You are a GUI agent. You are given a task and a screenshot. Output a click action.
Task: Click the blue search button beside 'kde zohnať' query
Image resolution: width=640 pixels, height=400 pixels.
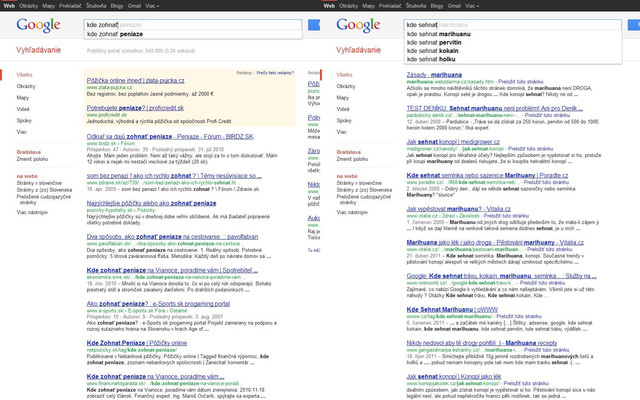point(314,25)
